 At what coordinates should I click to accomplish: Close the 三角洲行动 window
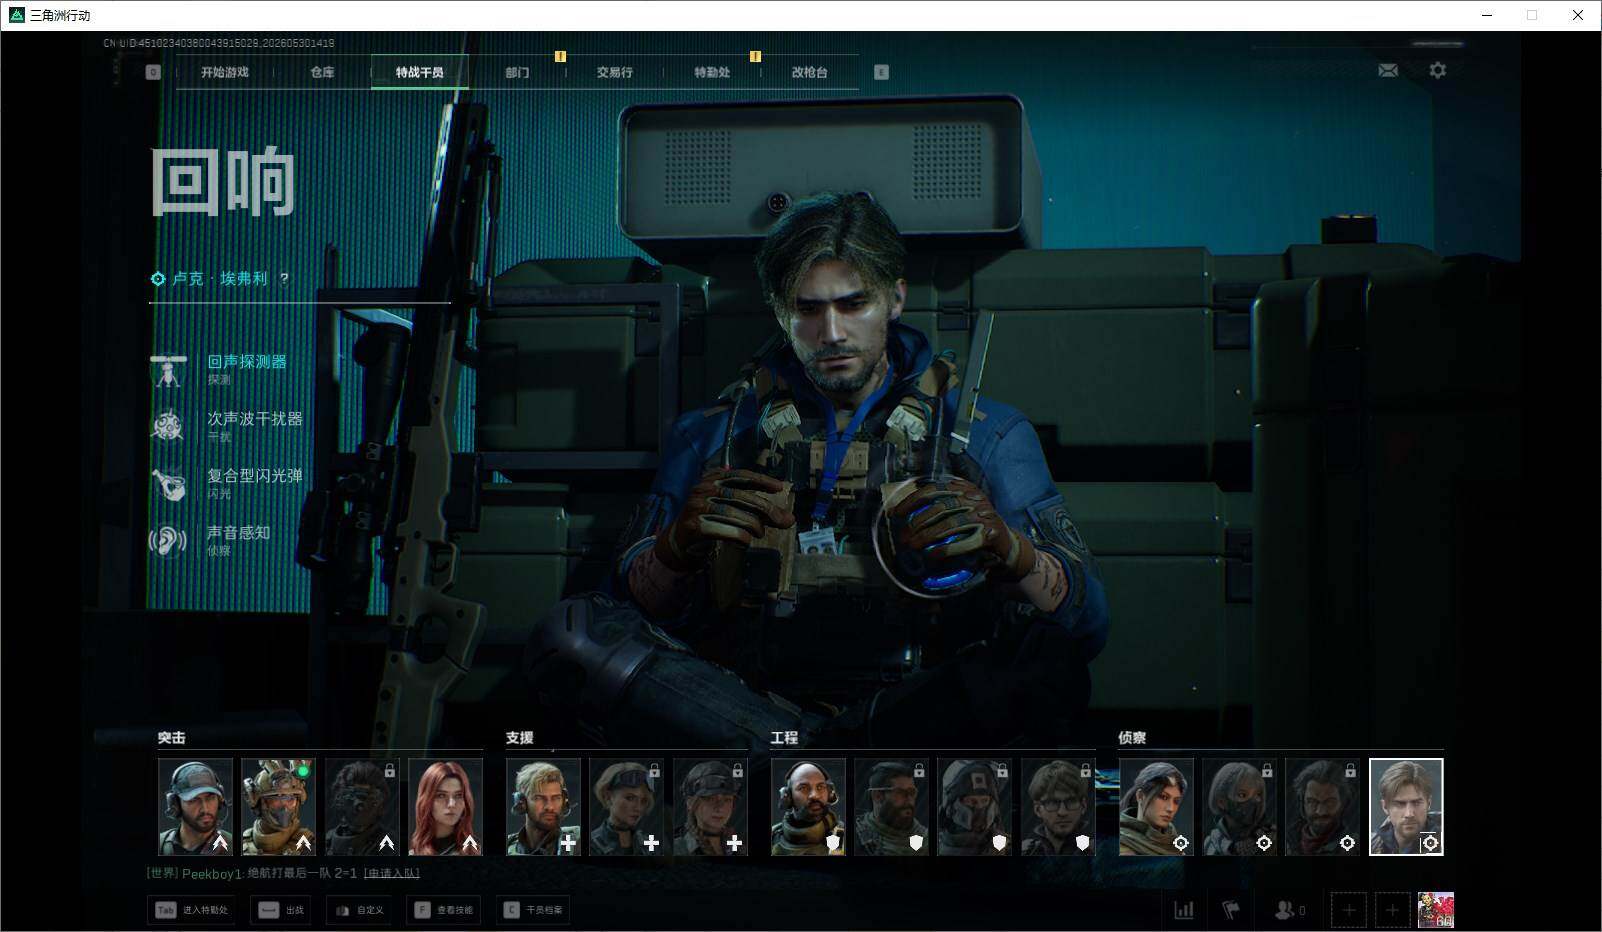tap(1578, 15)
